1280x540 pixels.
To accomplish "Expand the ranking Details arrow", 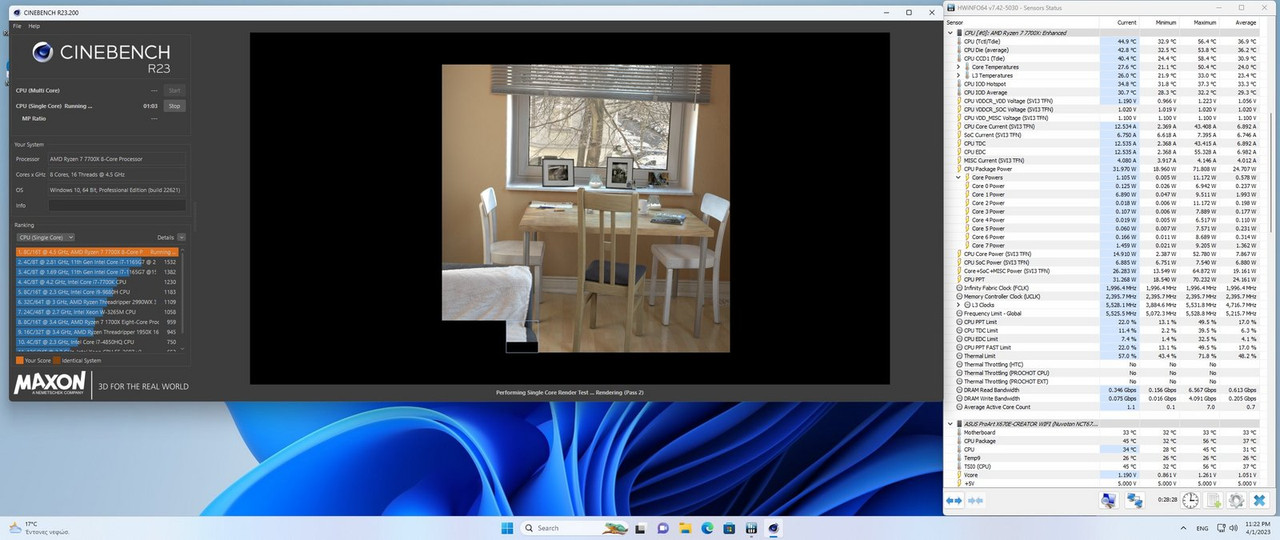I will [182, 237].
